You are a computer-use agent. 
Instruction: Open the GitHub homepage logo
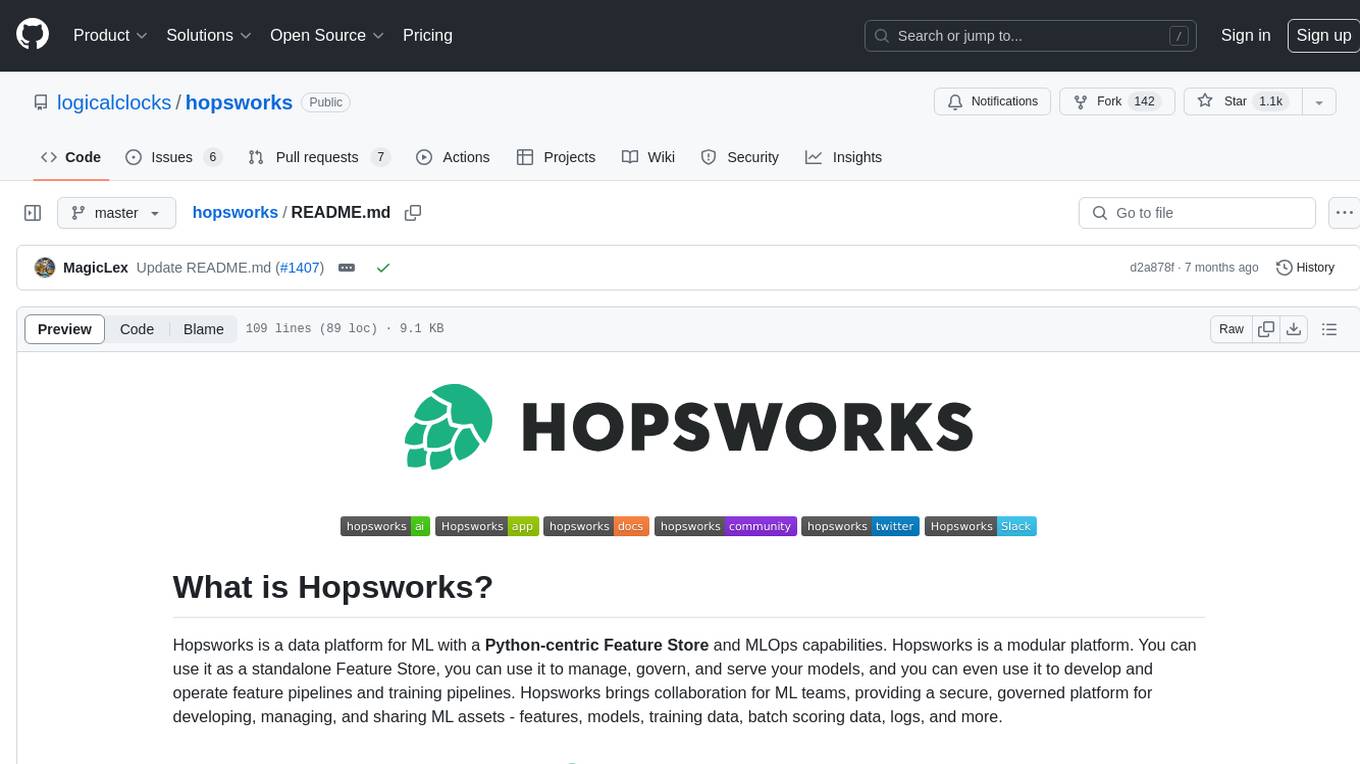(32, 35)
